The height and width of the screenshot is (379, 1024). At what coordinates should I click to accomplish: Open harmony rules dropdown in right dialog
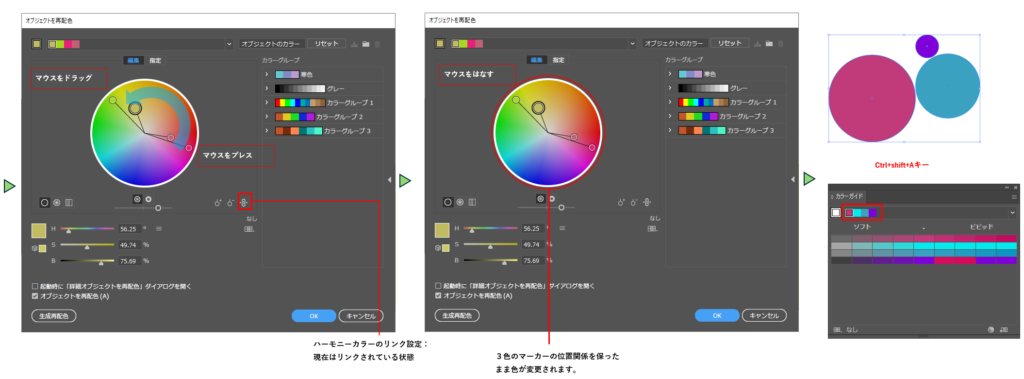click(x=632, y=44)
